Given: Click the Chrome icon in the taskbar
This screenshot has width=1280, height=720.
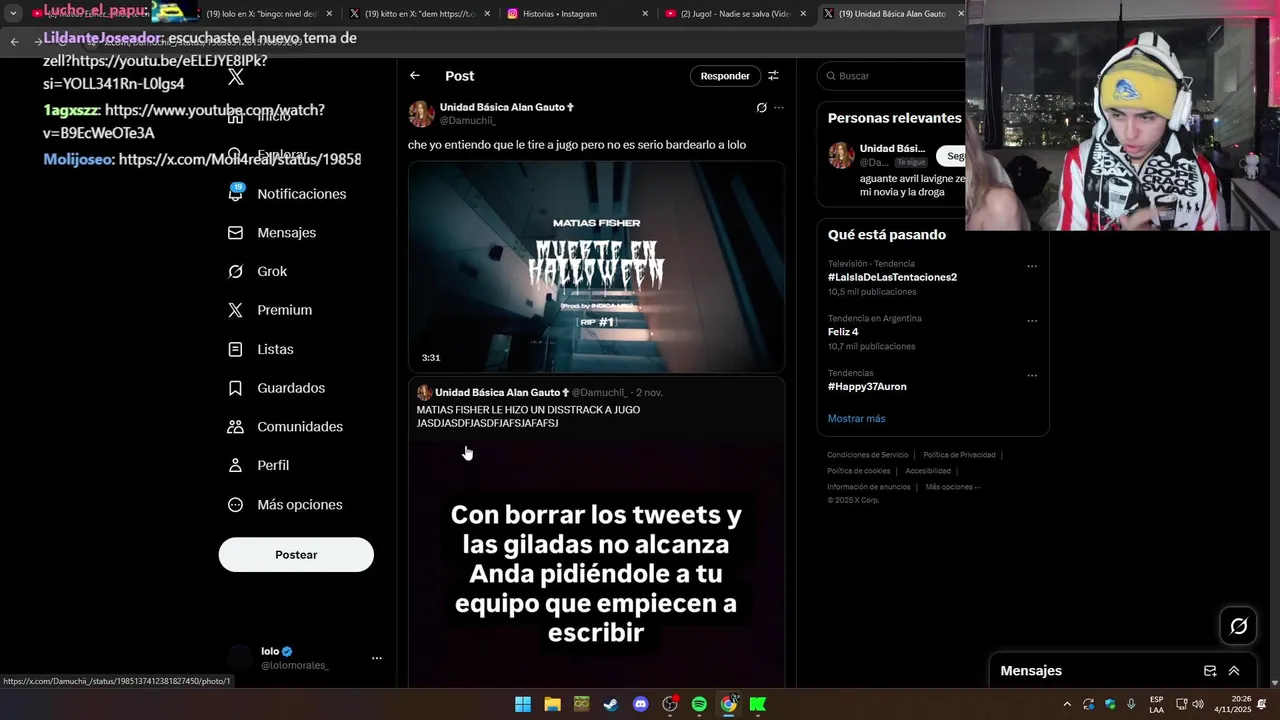Looking at the screenshot, I should click(729, 704).
